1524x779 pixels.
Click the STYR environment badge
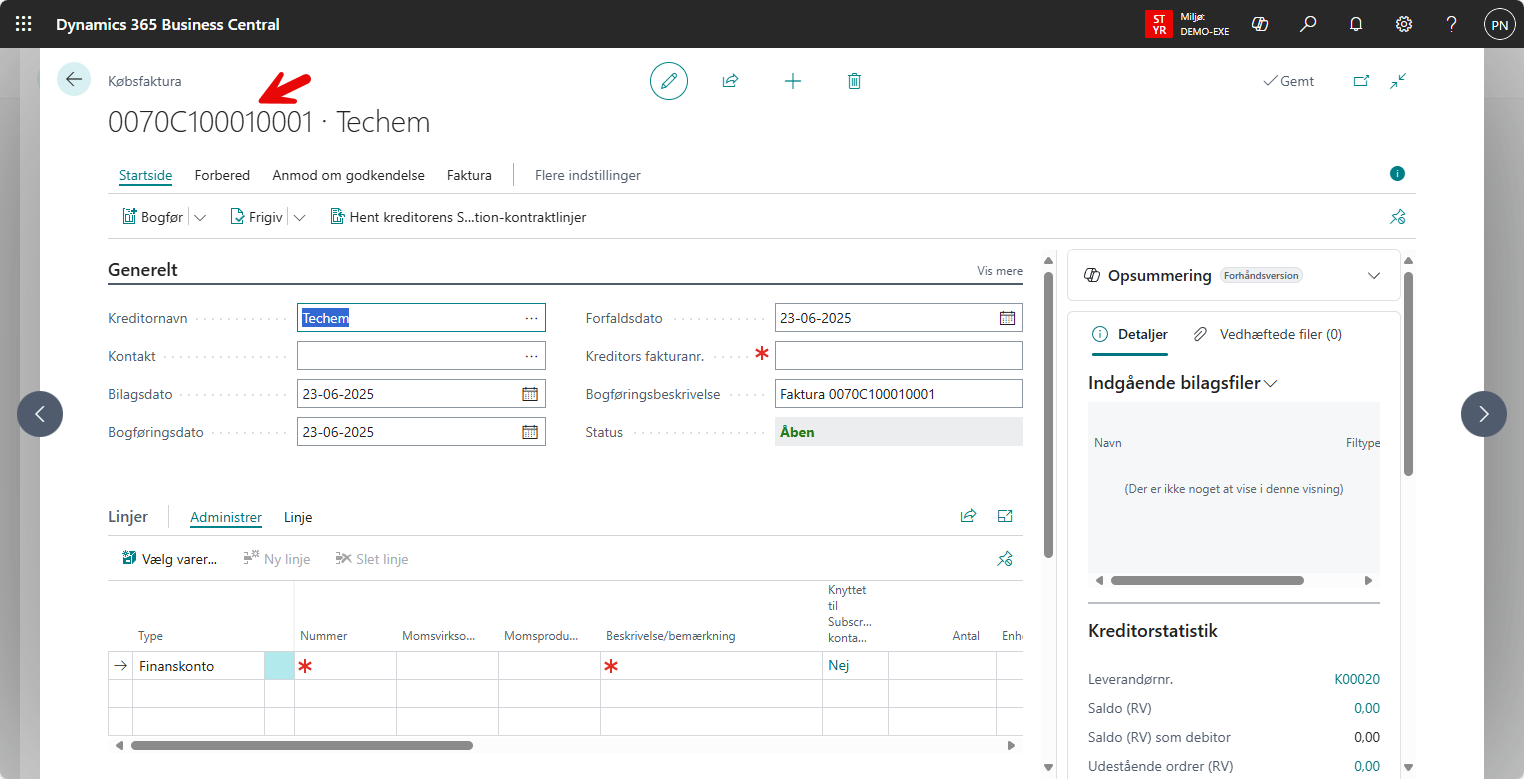click(1159, 24)
